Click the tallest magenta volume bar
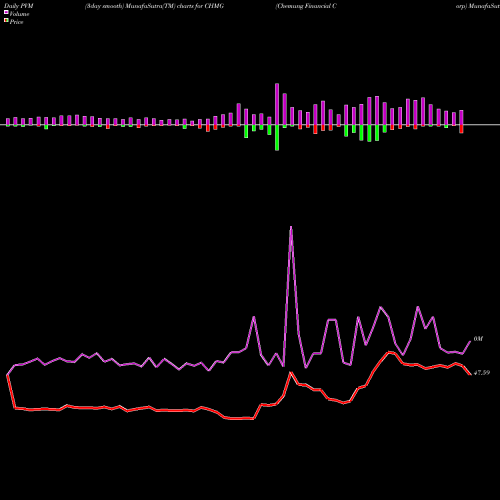Image resolution: width=500 pixels, height=500 pixels. click(277, 104)
